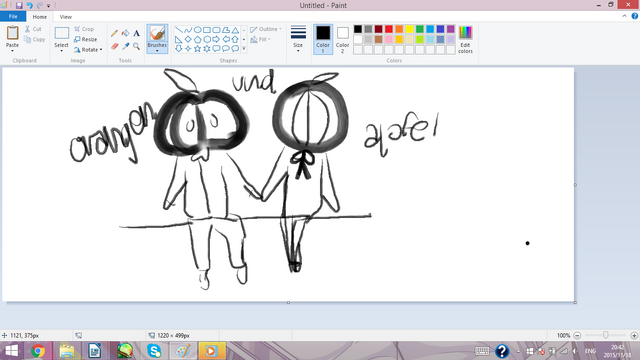The image size is (640, 360).
Task: Click the Copy button
Action: point(35,40)
